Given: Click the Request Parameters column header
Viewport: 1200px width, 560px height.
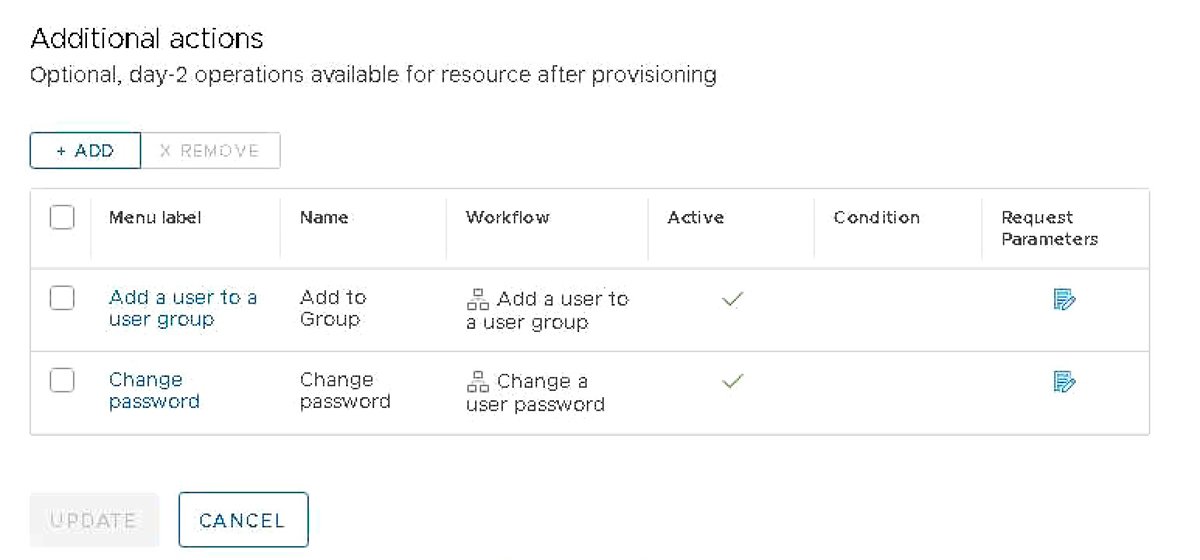Looking at the screenshot, I should [x=1049, y=228].
